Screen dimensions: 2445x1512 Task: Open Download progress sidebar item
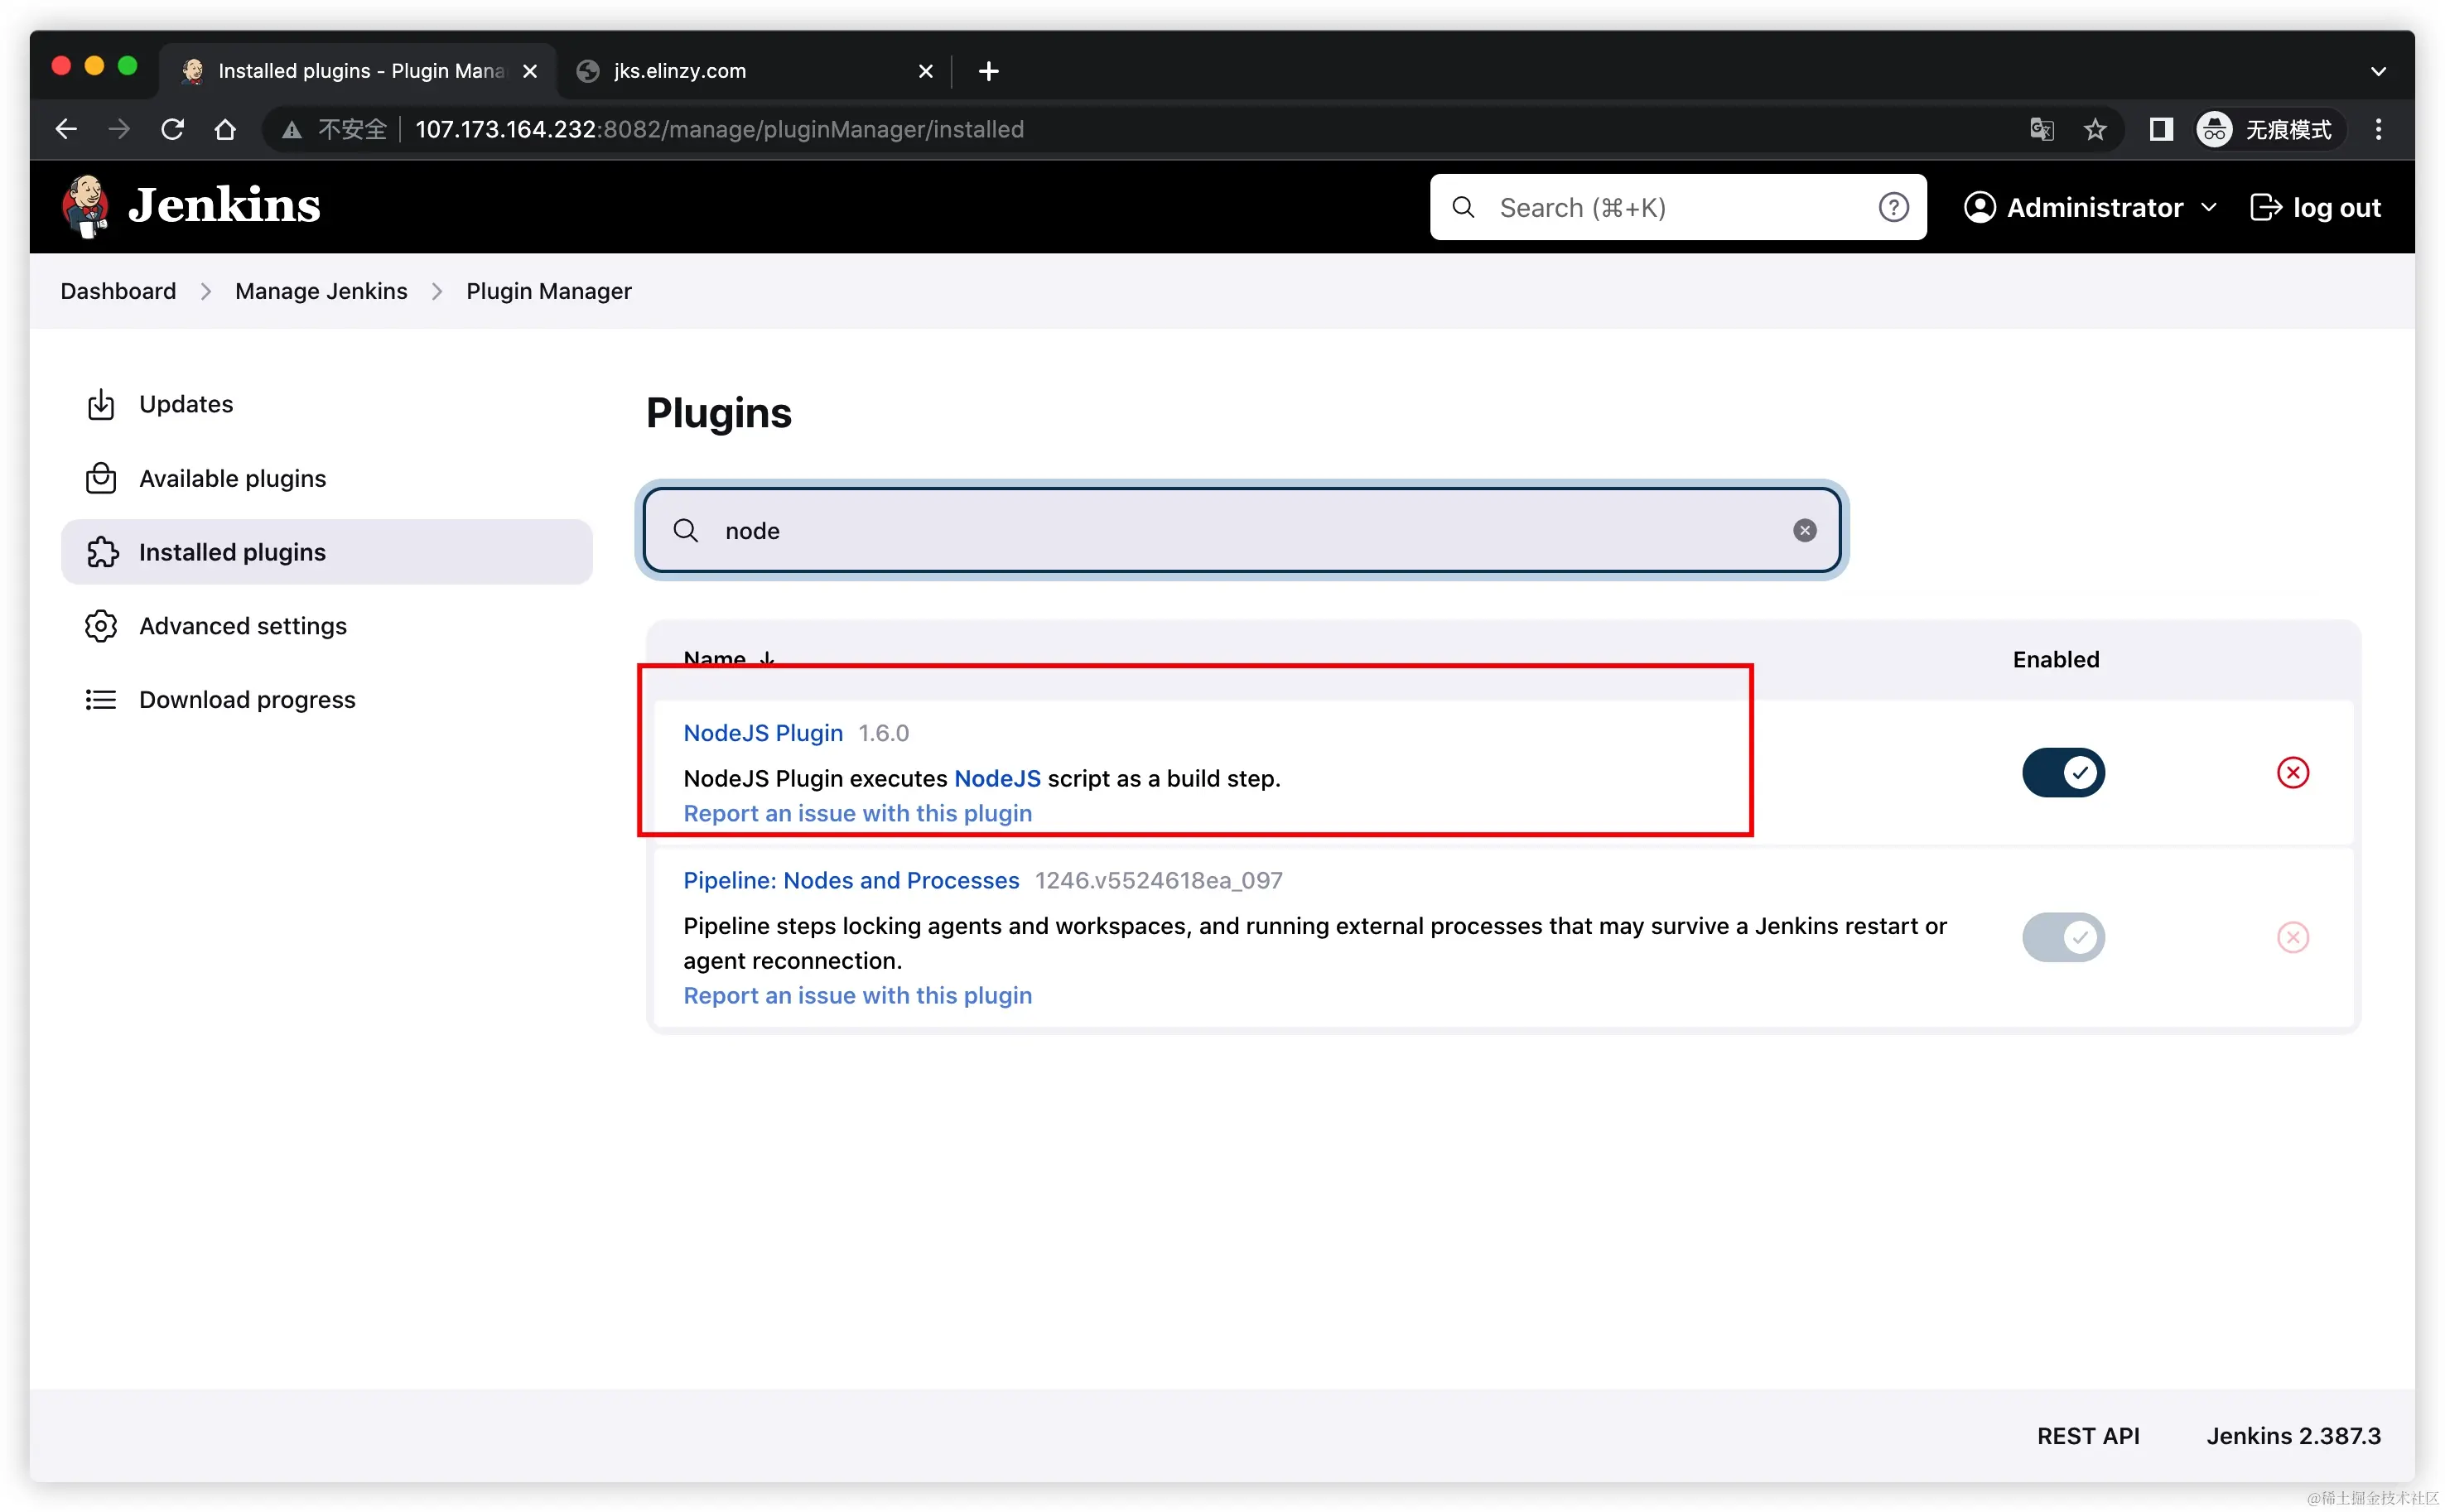tap(326, 699)
